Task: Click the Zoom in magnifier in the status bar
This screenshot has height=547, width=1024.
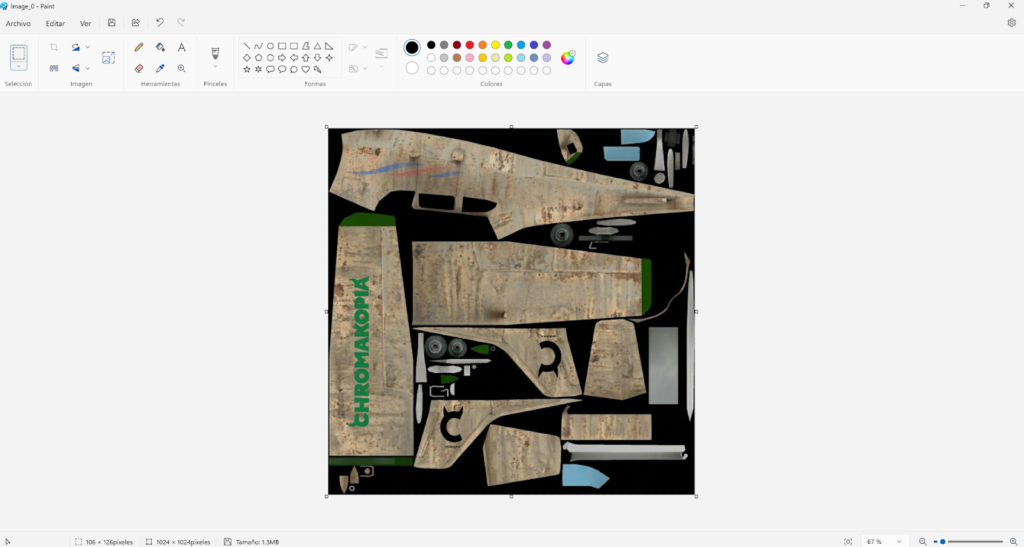Action: pos(1014,542)
